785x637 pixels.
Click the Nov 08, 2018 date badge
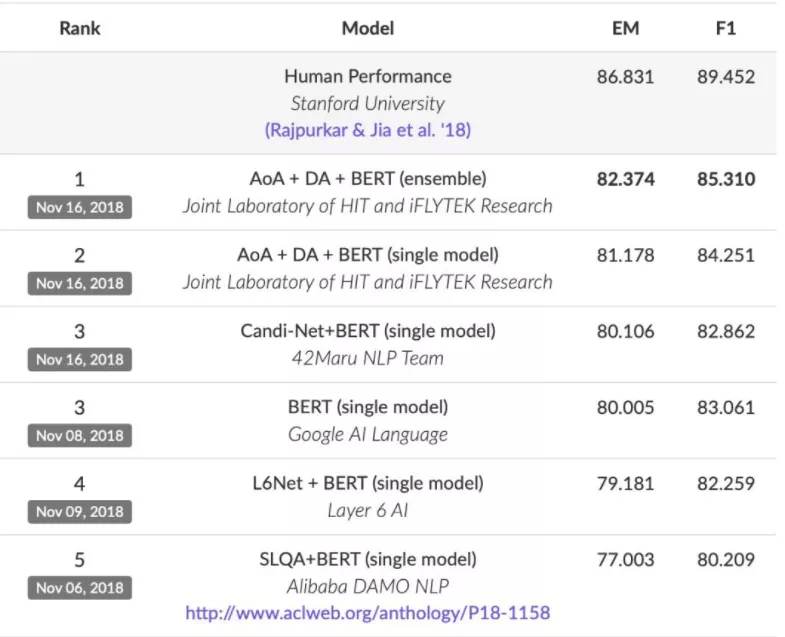pyautogui.click(x=80, y=435)
